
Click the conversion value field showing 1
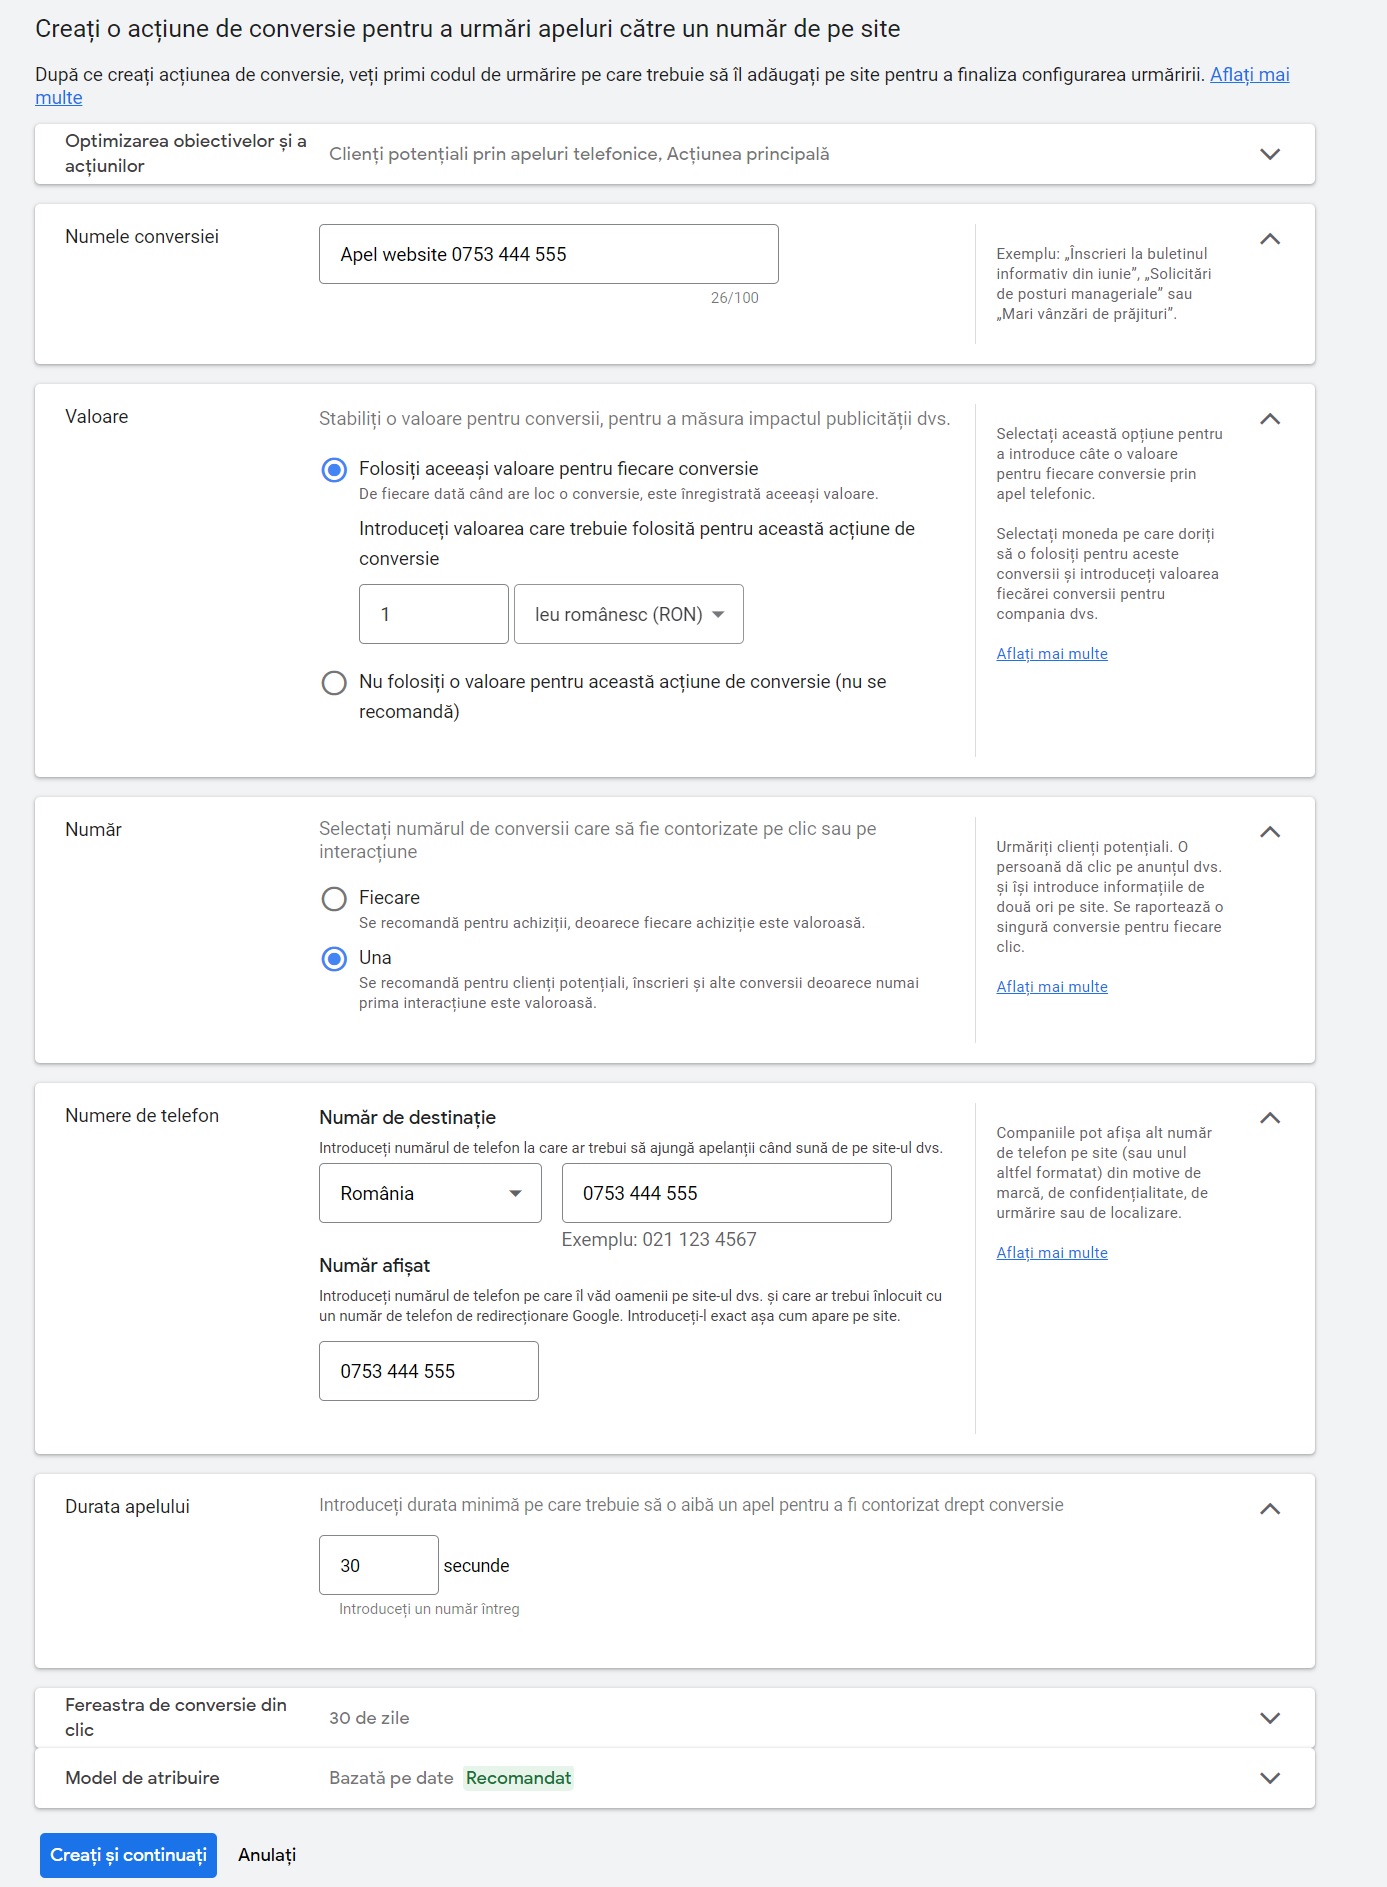(x=433, y=614)
